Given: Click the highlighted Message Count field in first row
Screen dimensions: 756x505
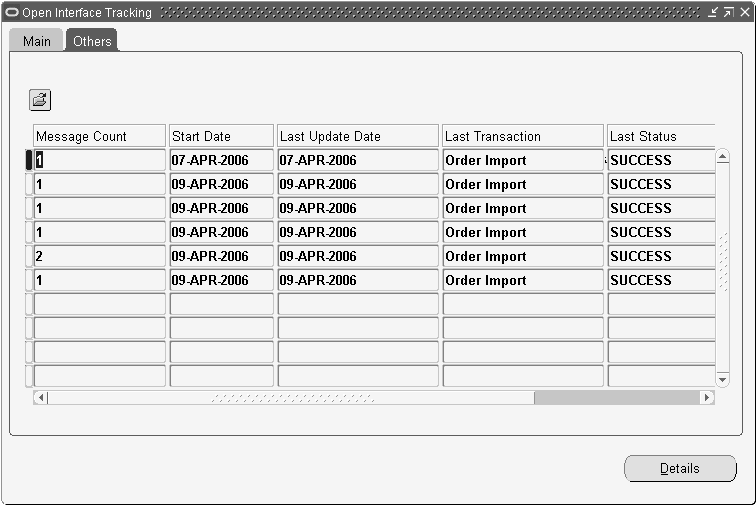Looking at the screenshot, I should tap(99, 160).
